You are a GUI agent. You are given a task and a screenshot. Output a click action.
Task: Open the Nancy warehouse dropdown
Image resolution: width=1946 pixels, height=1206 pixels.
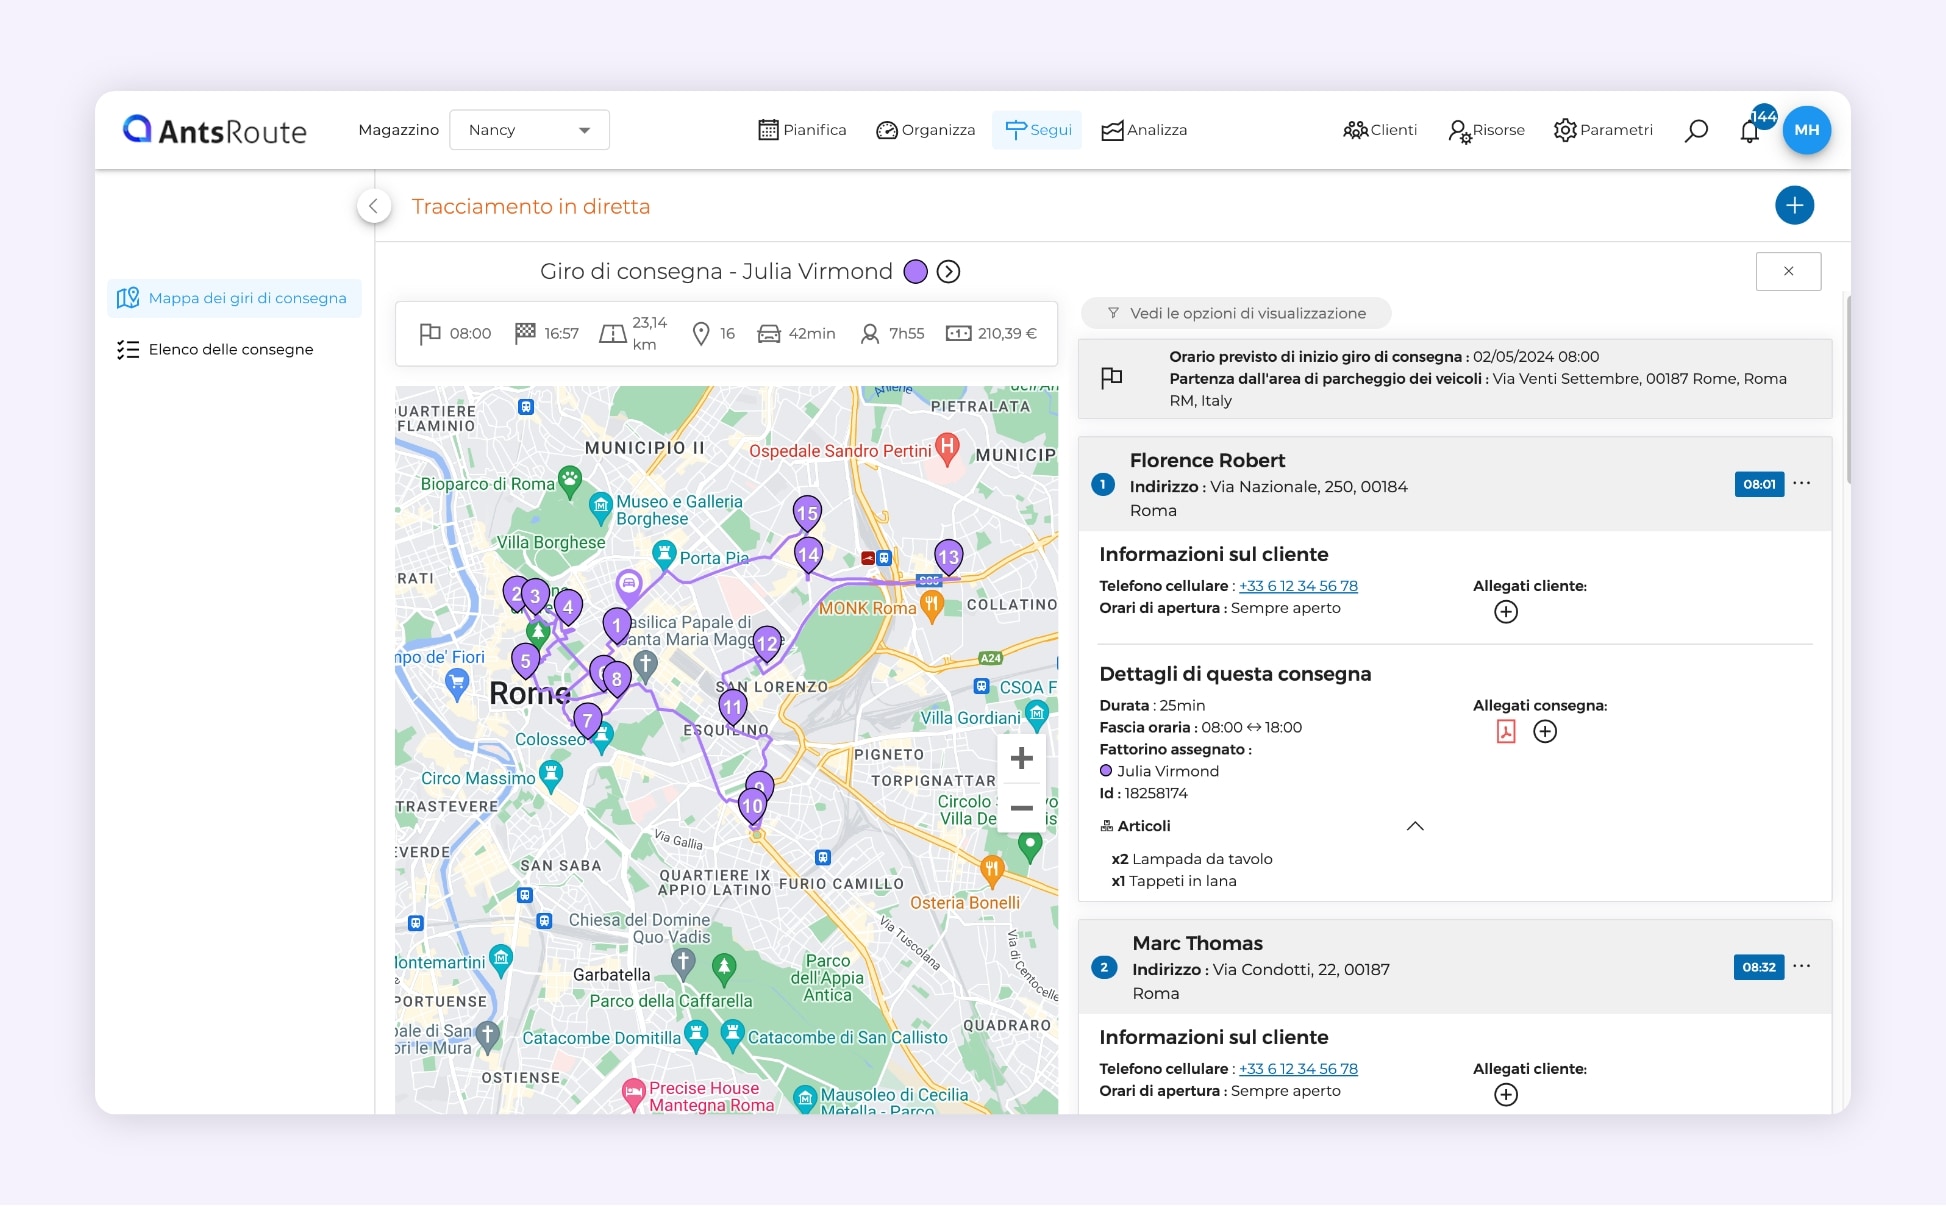point(529,130)
